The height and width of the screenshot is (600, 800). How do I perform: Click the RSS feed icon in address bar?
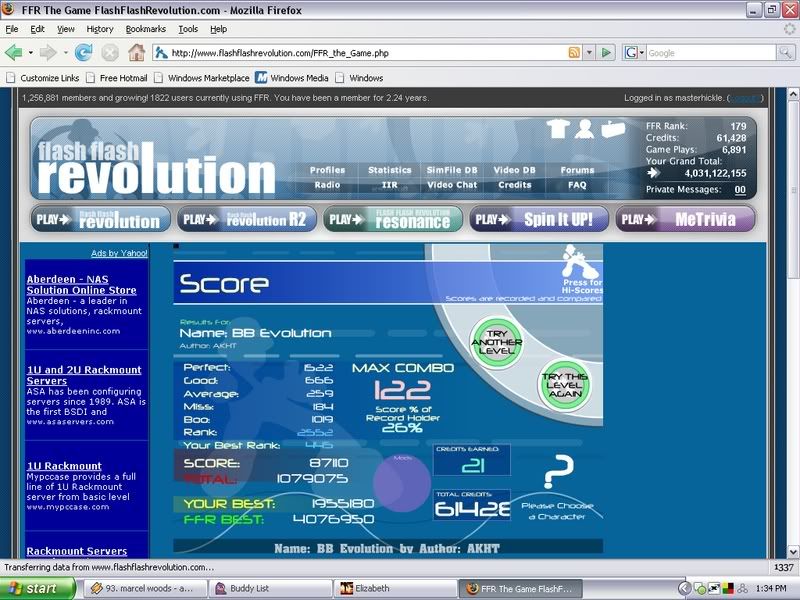[x=574, y=52]
